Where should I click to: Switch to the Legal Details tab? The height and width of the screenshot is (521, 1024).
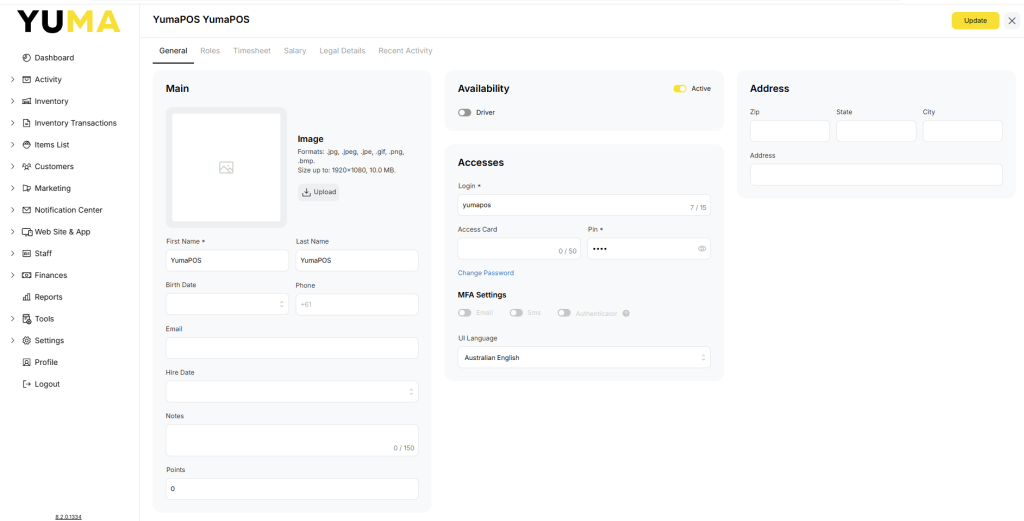coord(342,51)
